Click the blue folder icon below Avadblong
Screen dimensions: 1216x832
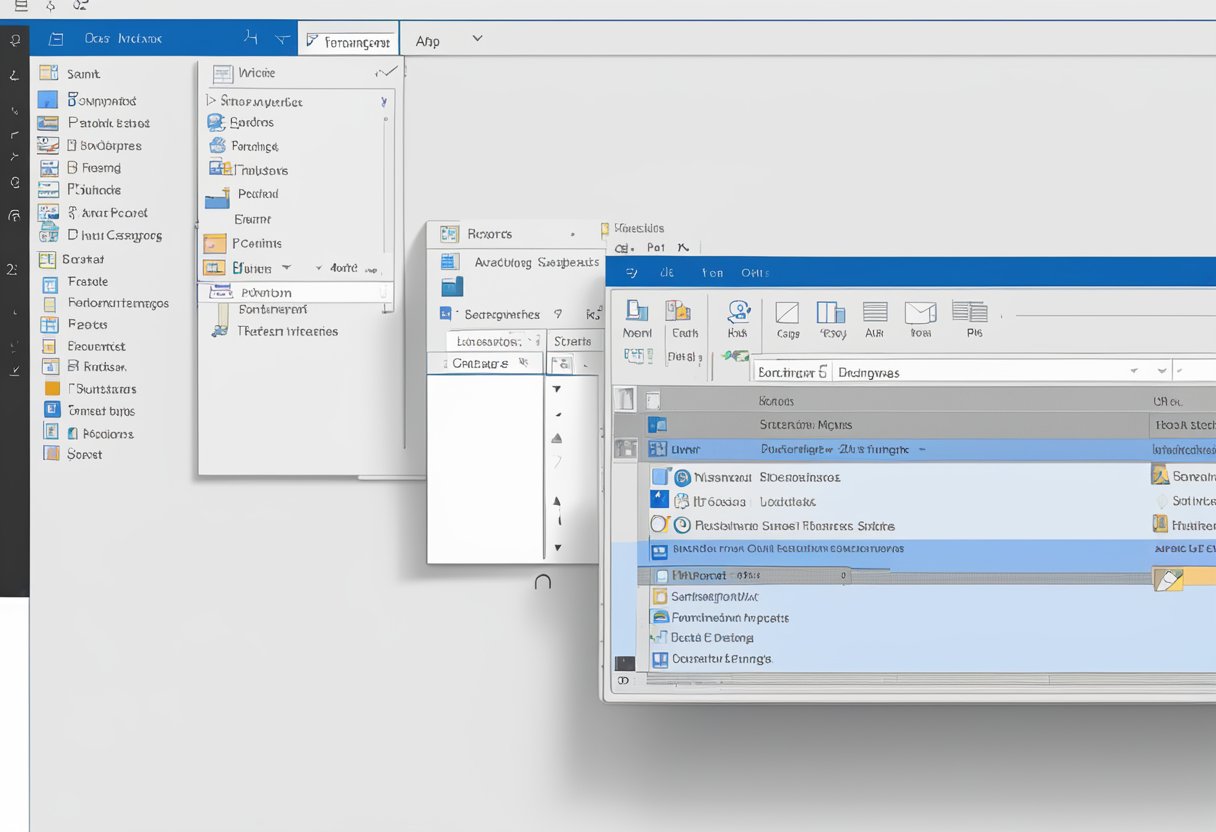pos(452,287)
